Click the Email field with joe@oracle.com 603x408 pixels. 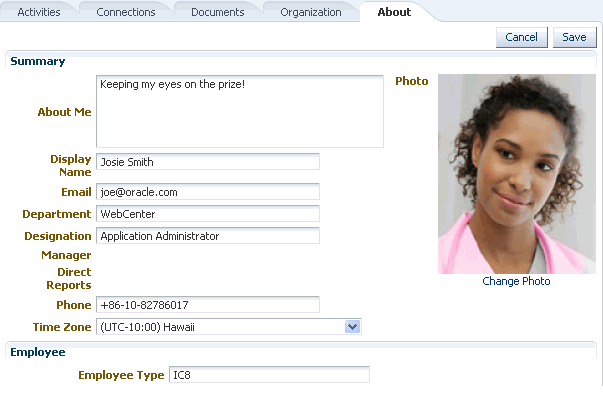tap(208, 192)
